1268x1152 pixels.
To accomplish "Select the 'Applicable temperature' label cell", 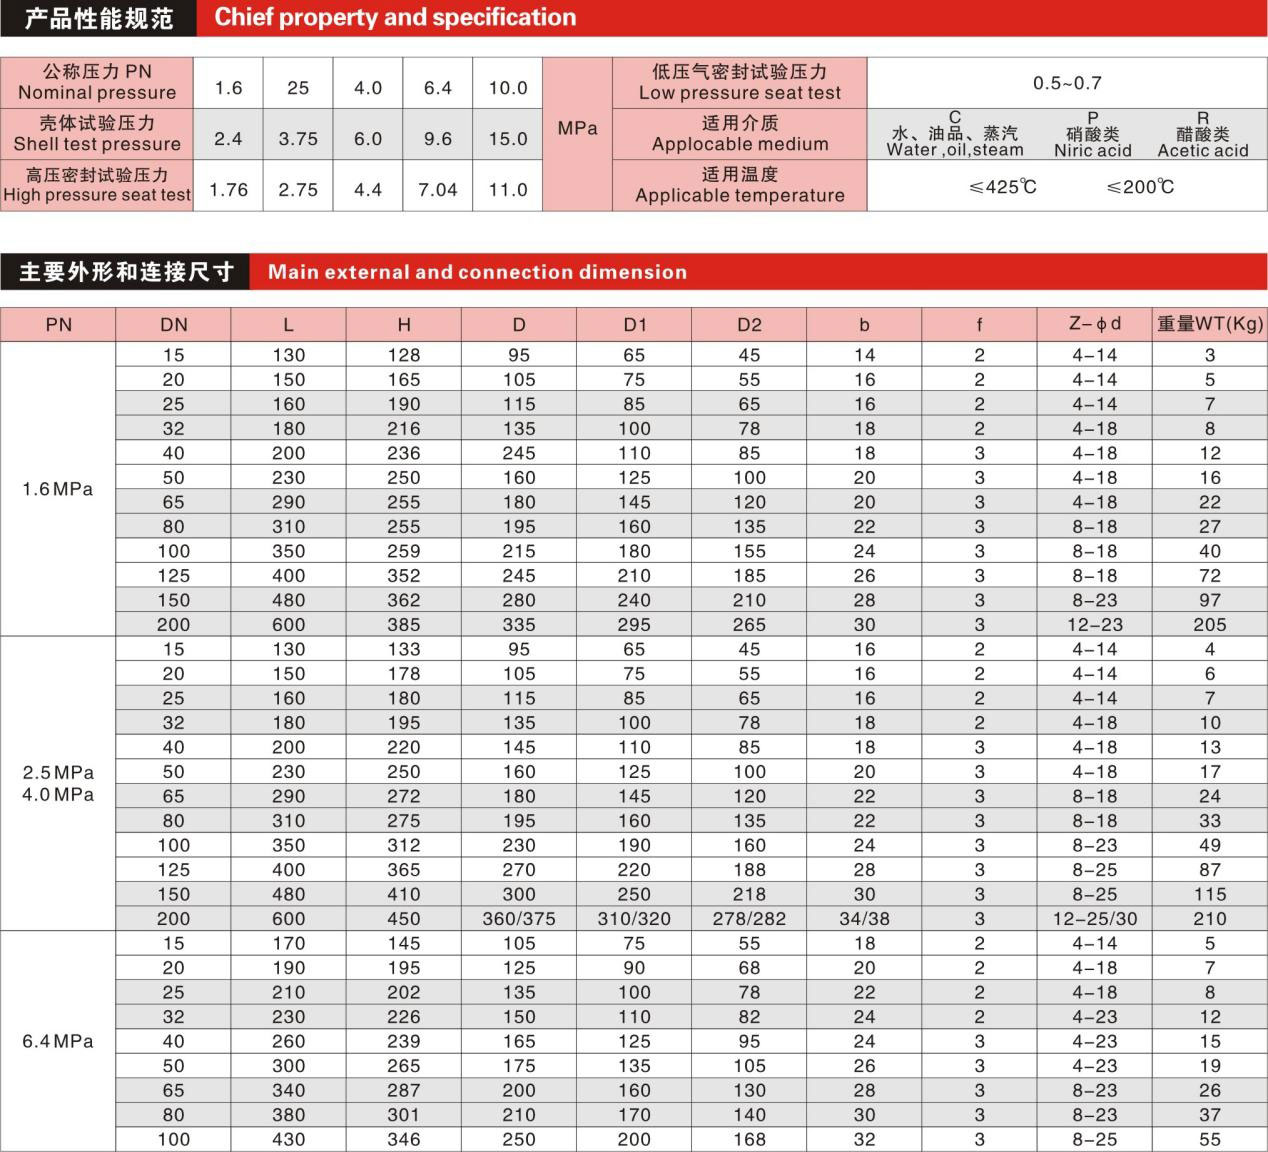I will click(739, 185).
